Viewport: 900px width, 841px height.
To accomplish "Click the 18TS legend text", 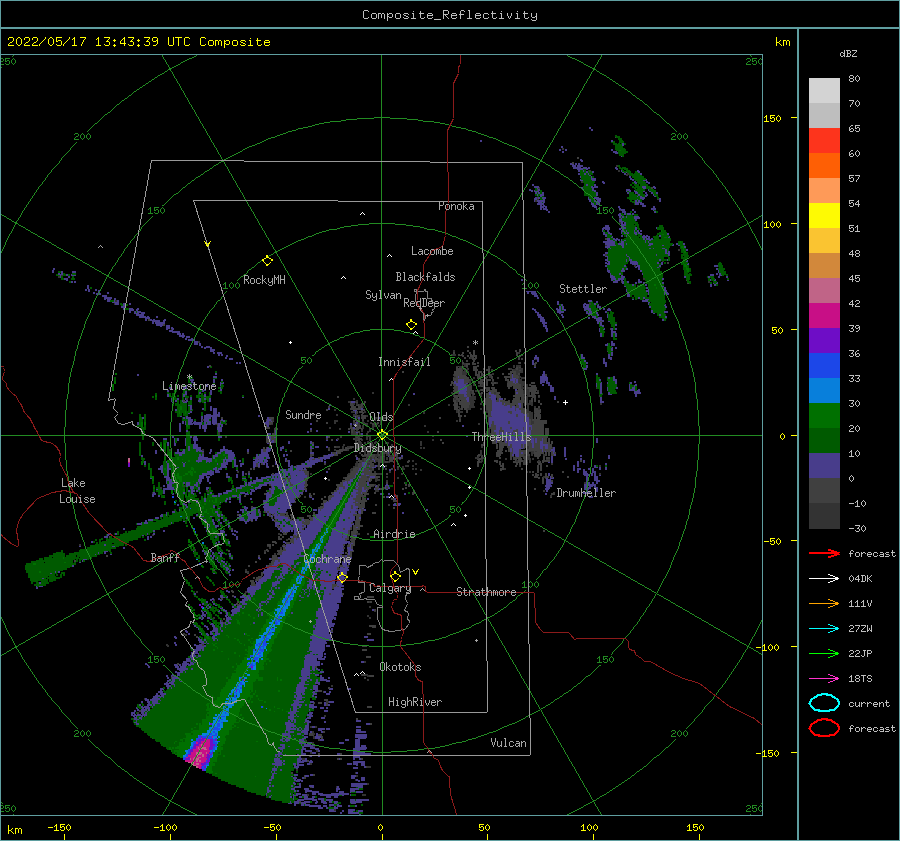I will (860, 679).
